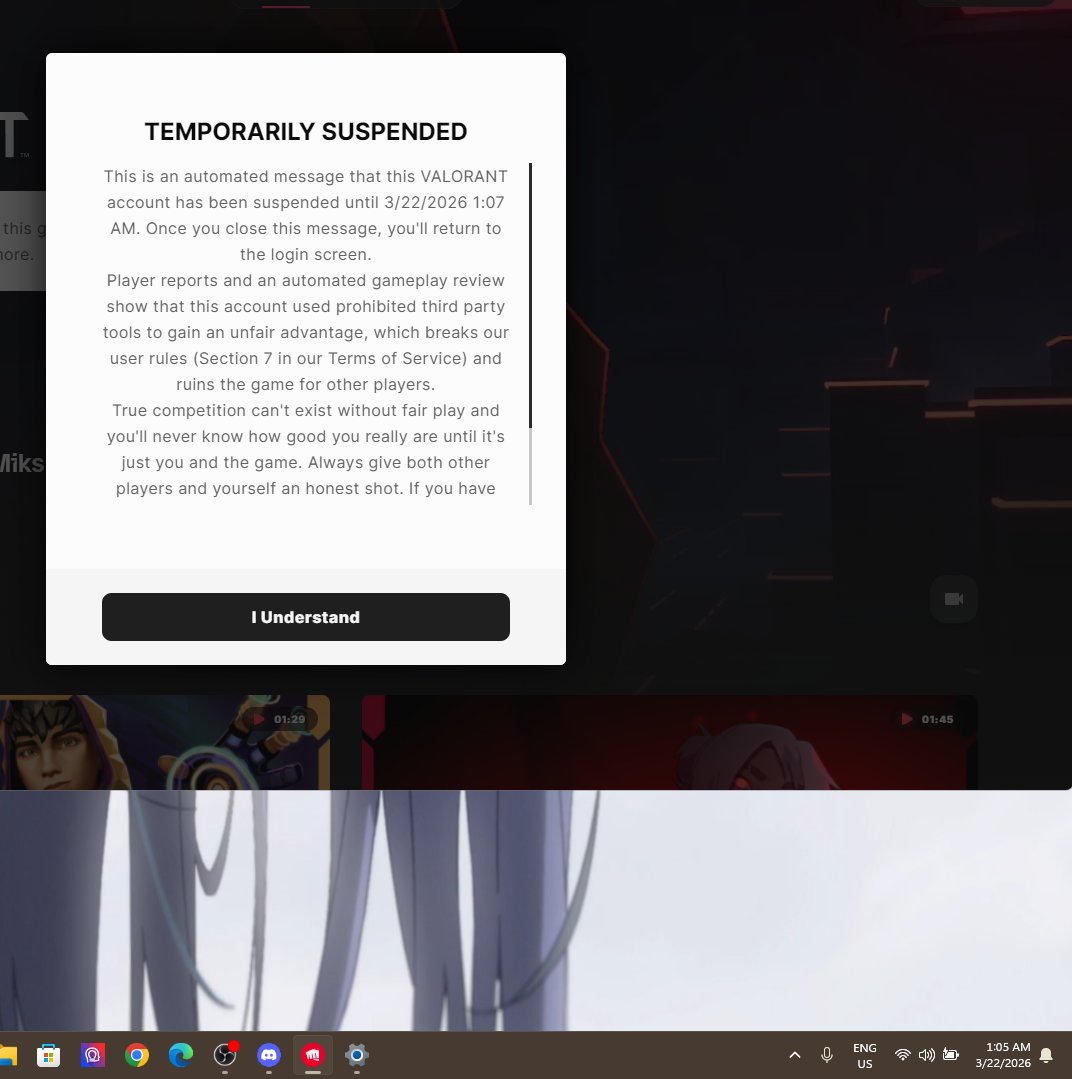Click the Riot Client taskbar icon
This screenshot has height=1079, width=1072.
(312, 1055)
